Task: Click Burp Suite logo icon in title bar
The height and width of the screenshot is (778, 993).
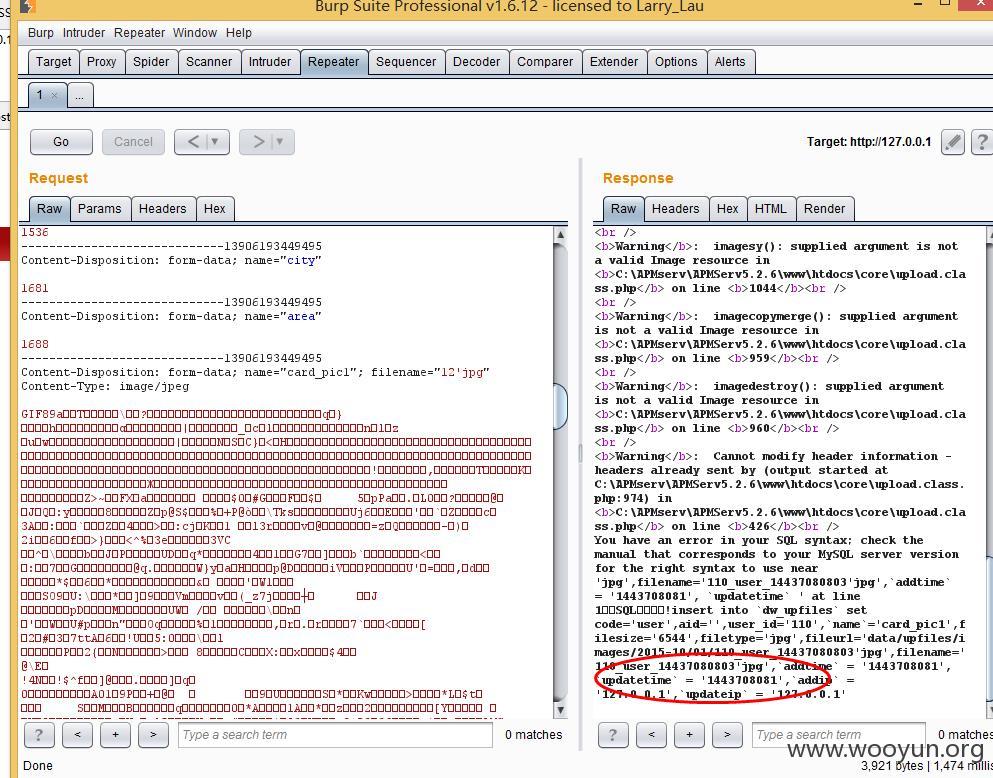Action: [28, 6]
